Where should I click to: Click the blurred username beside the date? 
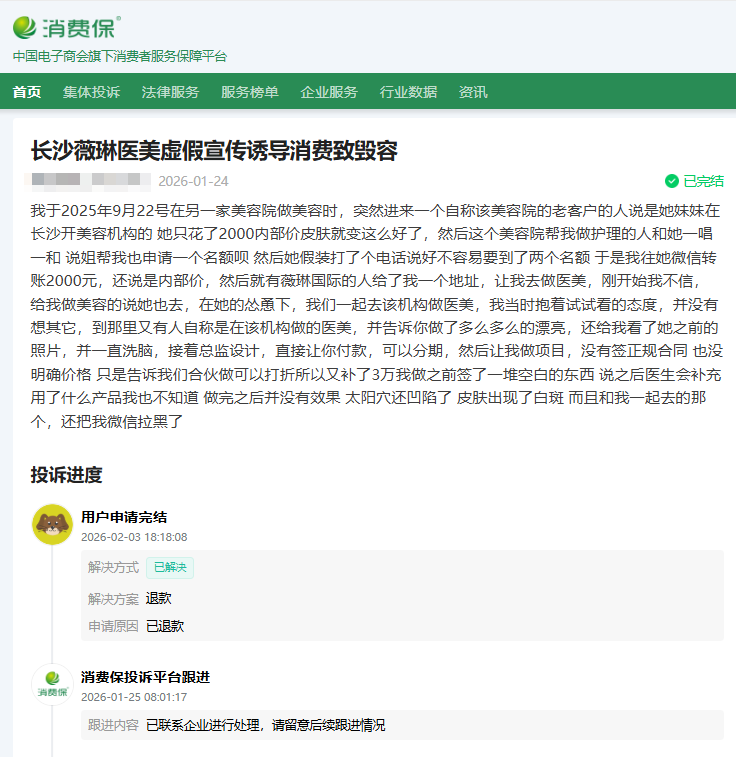point(87,181)
